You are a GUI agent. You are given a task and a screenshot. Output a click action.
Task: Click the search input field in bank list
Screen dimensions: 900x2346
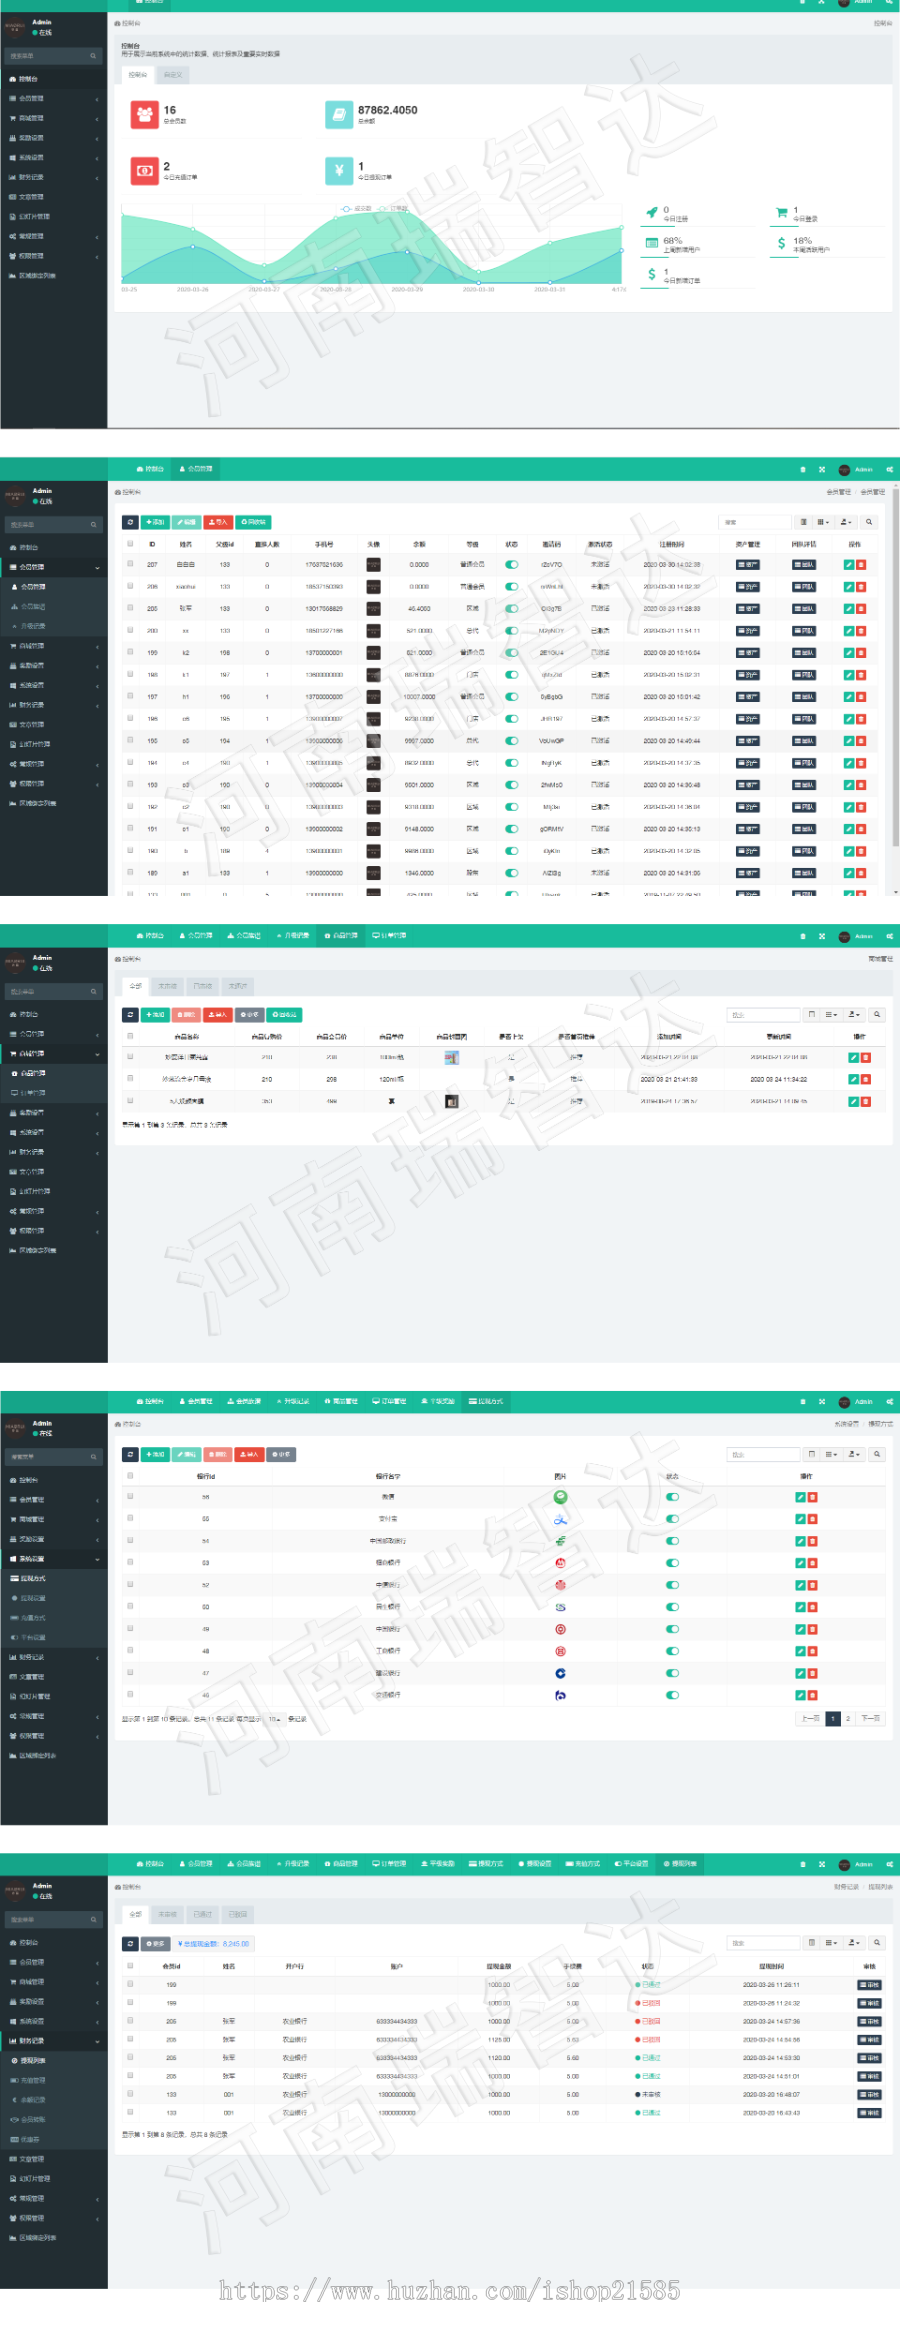point(763,1455)
